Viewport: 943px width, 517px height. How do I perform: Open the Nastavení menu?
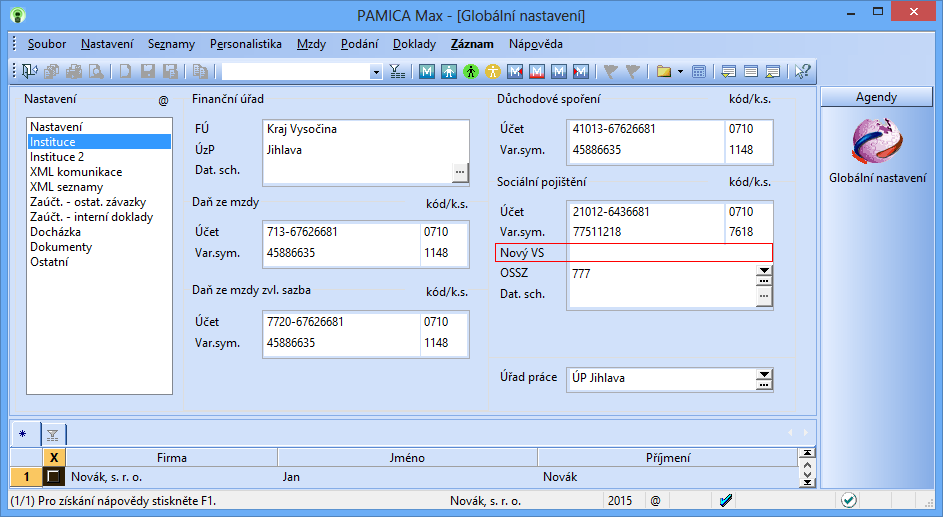[107, 44]
